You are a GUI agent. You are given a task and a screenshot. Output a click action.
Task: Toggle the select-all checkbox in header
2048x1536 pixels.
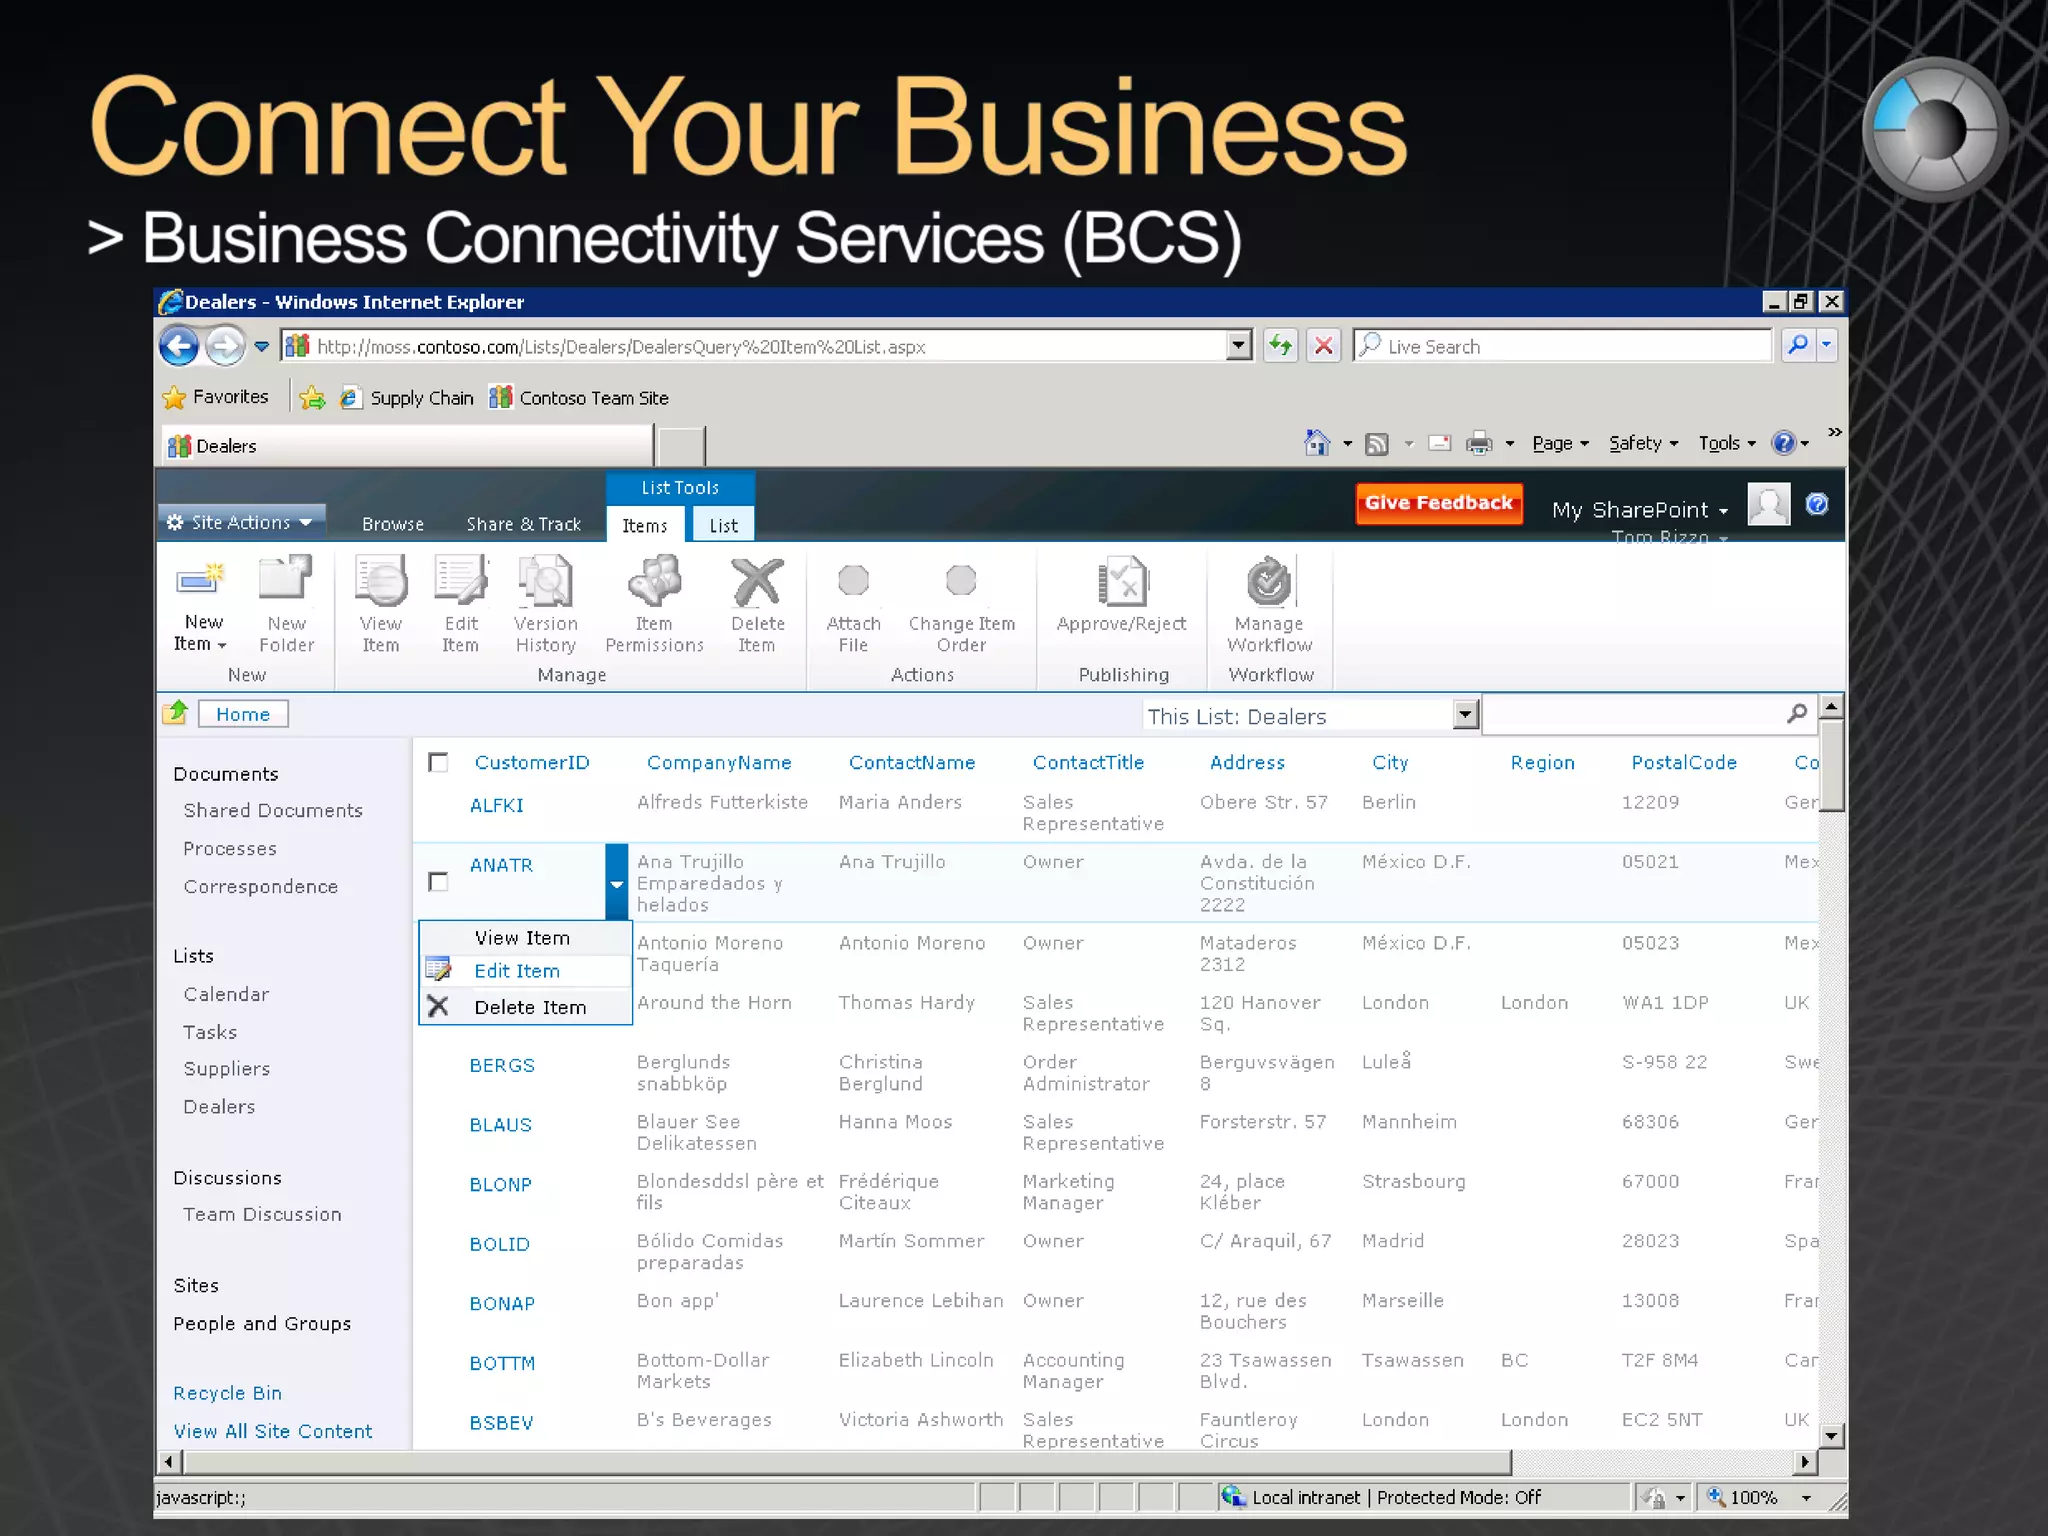click(438, 763)
